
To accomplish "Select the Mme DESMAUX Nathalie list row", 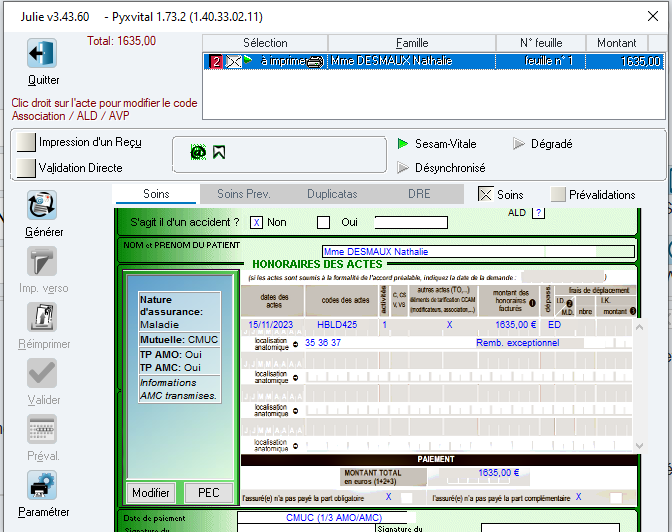I will click(x=433, y=61).
